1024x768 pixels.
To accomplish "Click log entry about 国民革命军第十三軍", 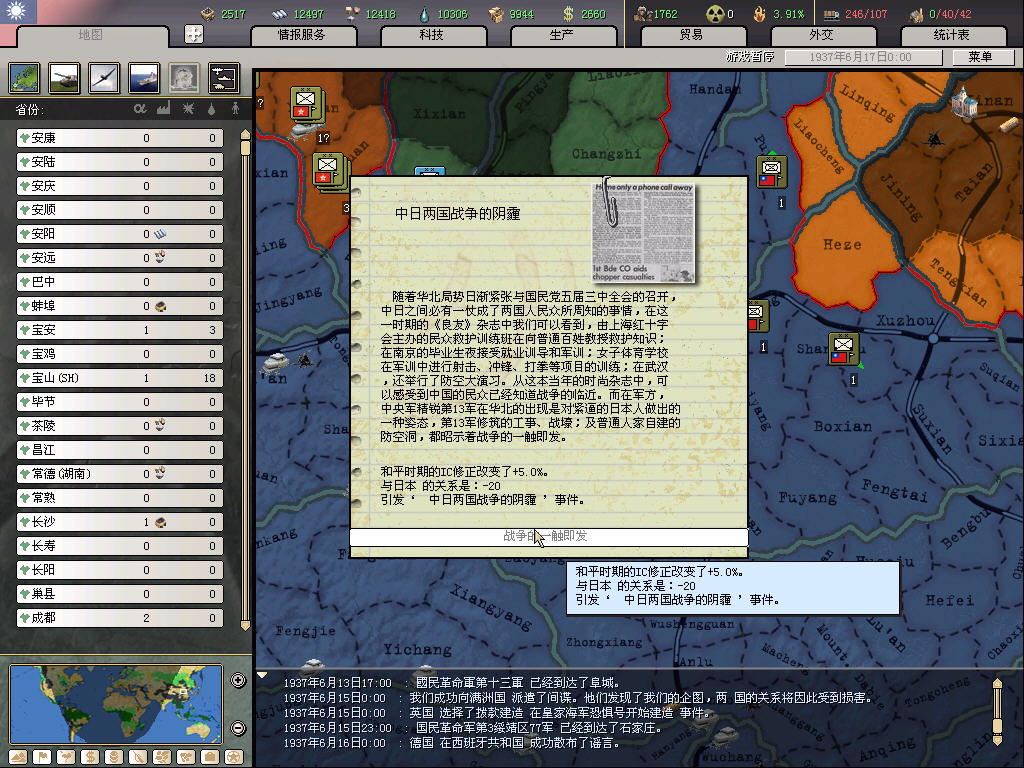I will click(x=452, y=683).
